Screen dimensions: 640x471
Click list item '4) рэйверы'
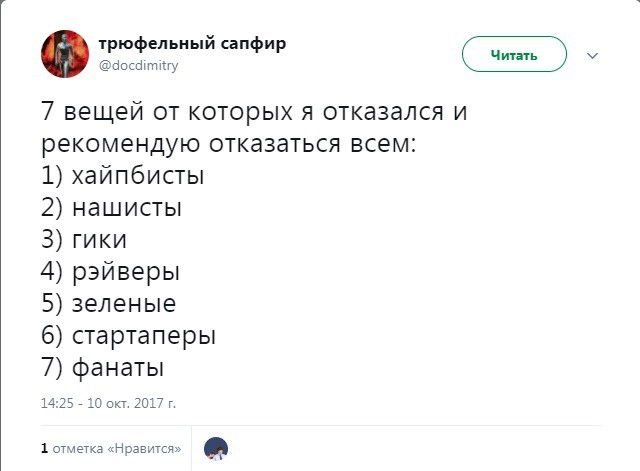pos(111,272)
